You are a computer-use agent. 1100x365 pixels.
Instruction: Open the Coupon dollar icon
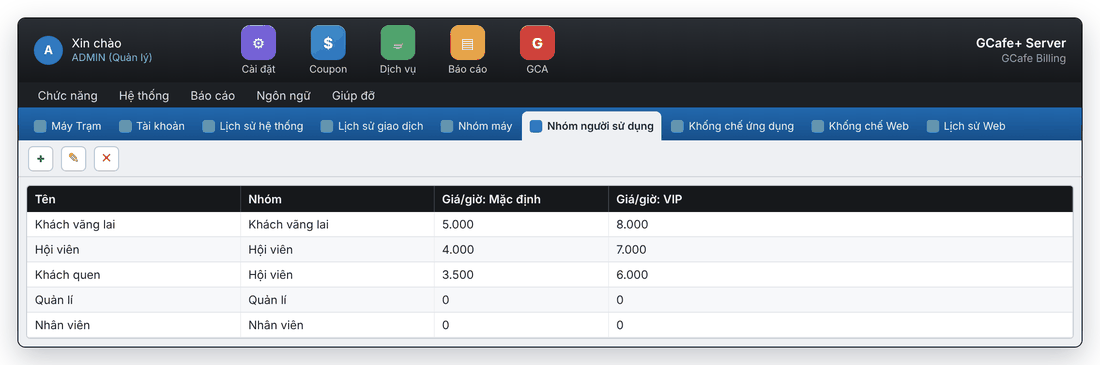click(x=328, y=43)
